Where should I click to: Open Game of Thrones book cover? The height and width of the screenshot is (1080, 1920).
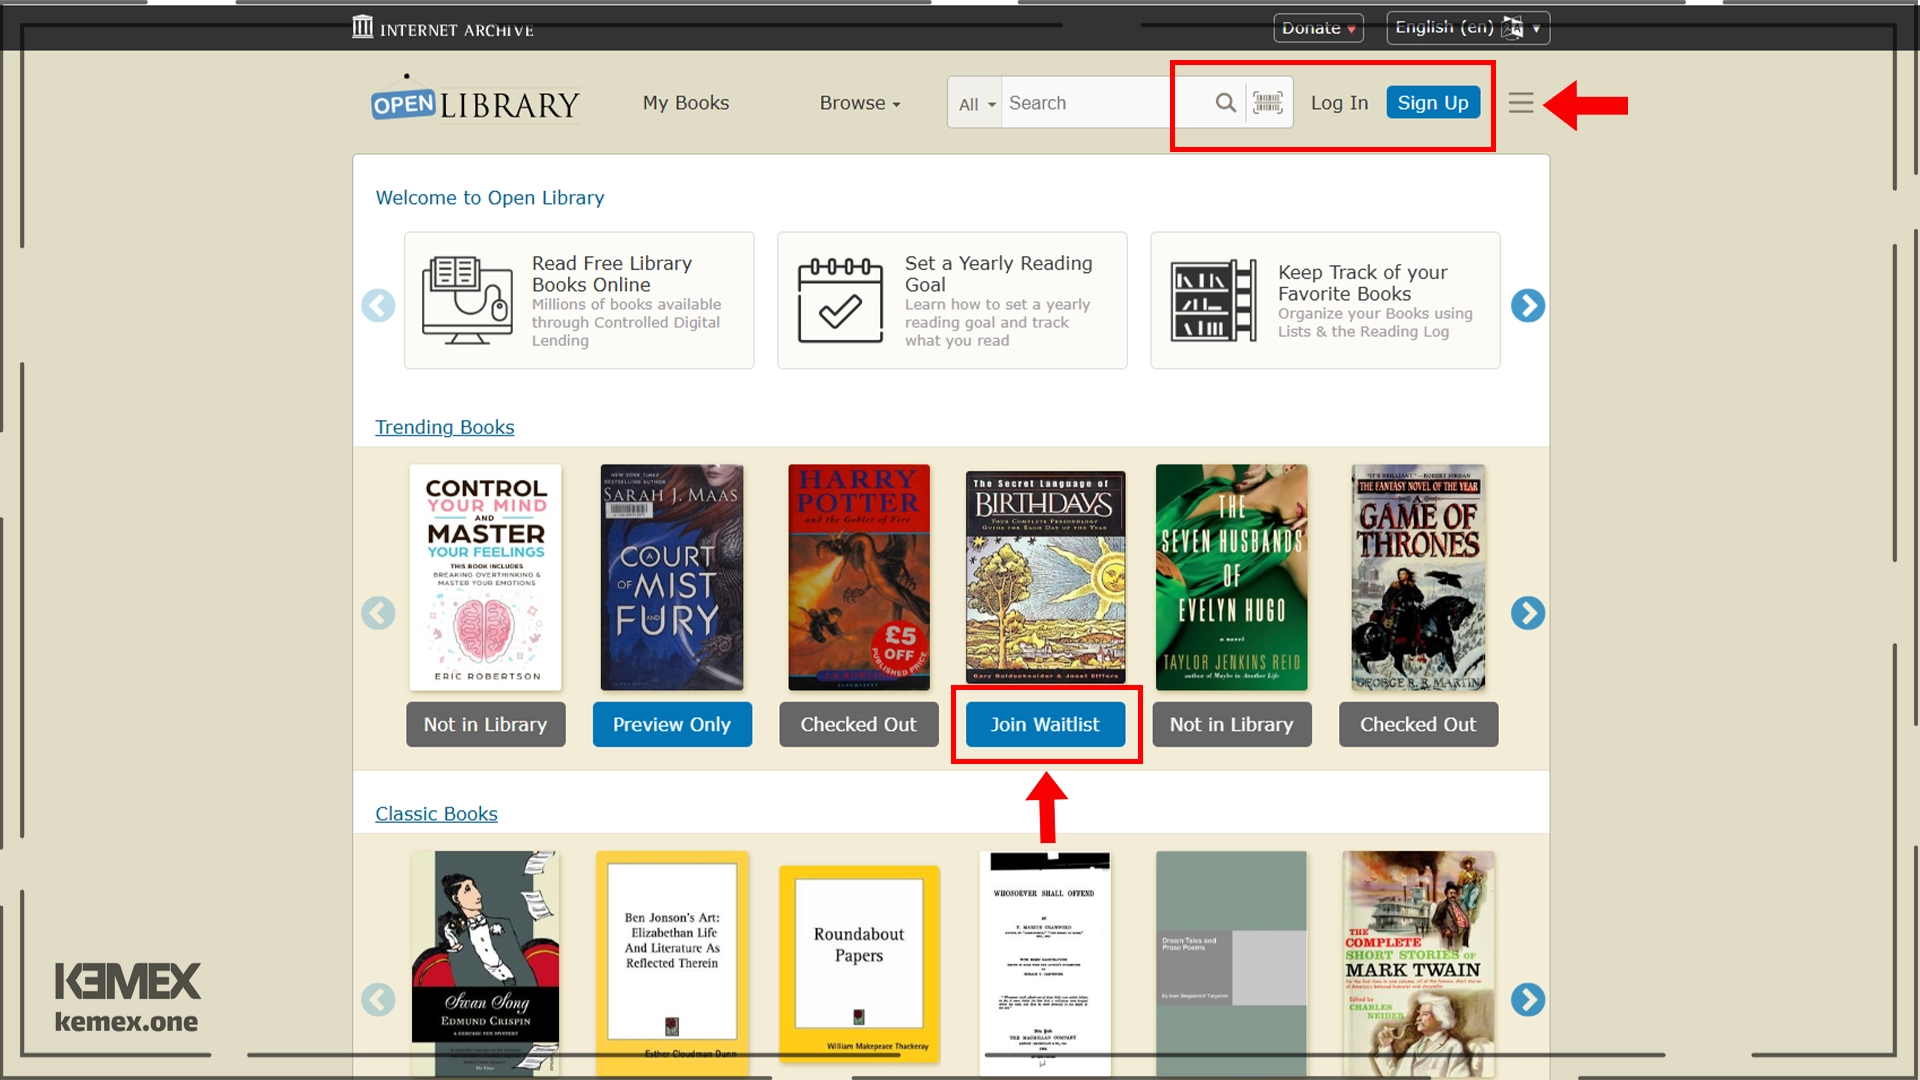pos(1418,577)
